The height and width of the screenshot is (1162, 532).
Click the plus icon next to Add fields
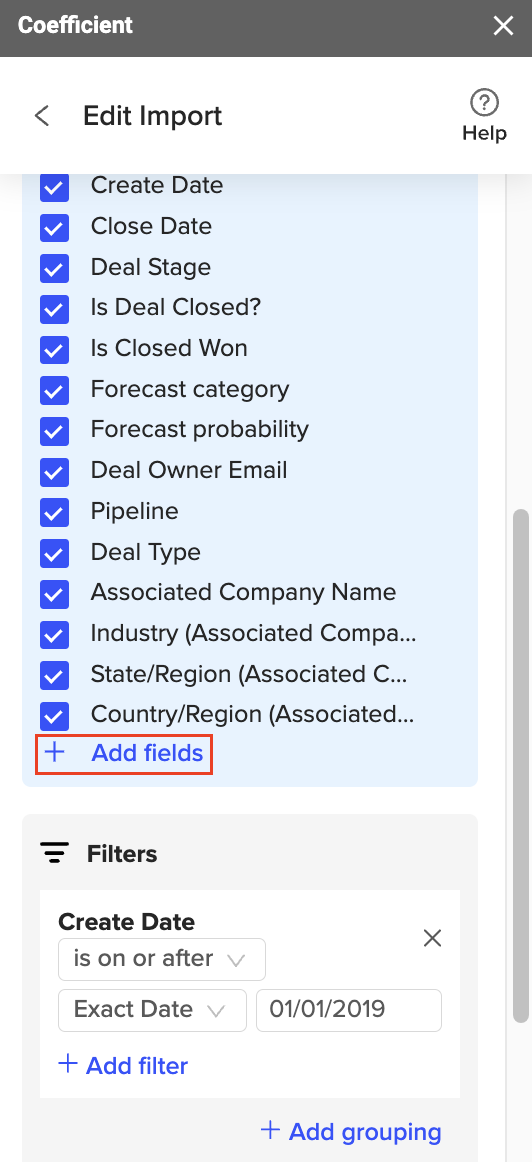(x=55, y=753)
